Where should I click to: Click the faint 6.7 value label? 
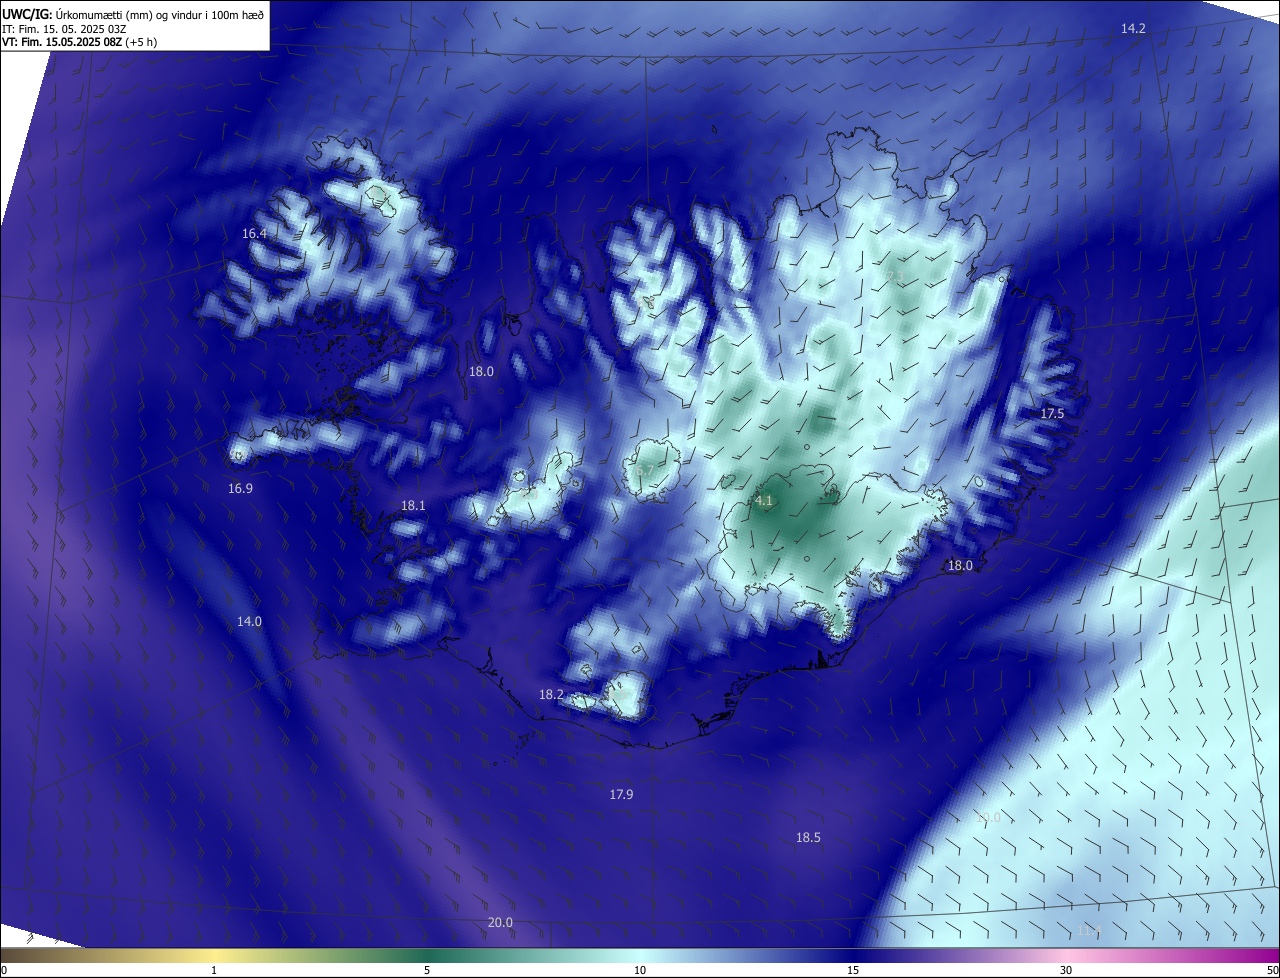(645, 470)
